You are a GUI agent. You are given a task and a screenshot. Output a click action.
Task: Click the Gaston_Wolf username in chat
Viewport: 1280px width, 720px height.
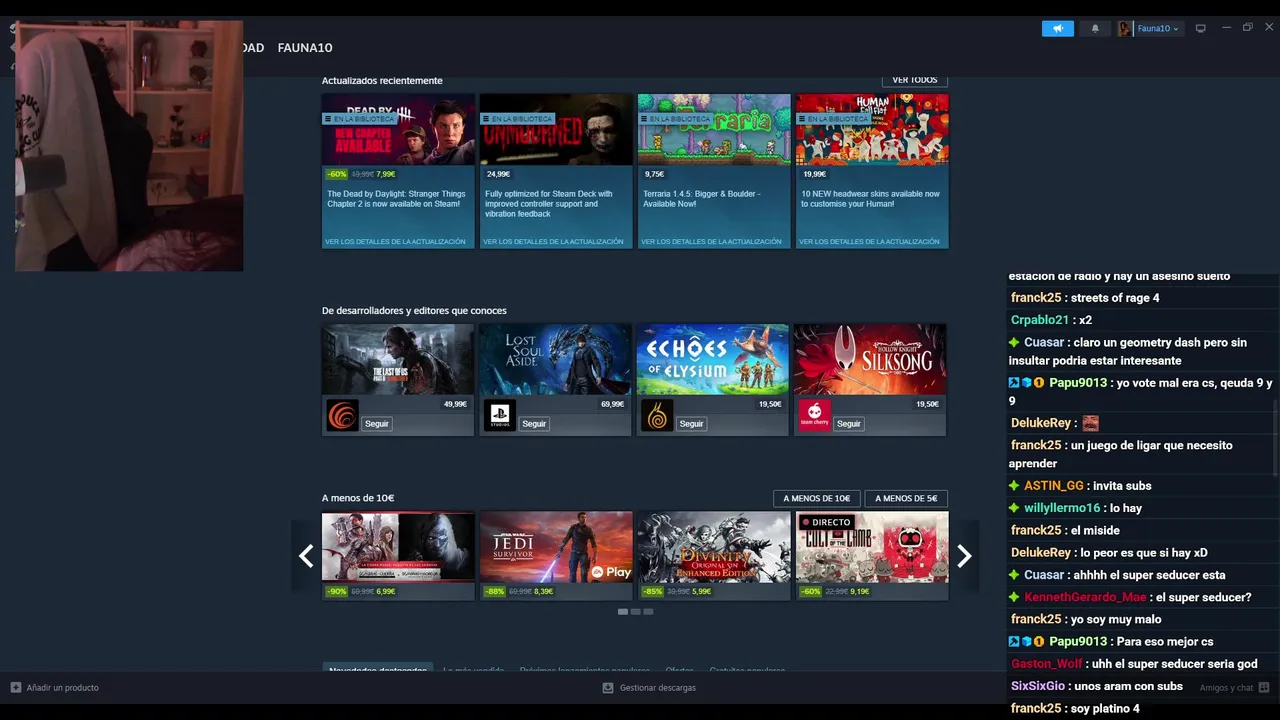pos(1047,664)
